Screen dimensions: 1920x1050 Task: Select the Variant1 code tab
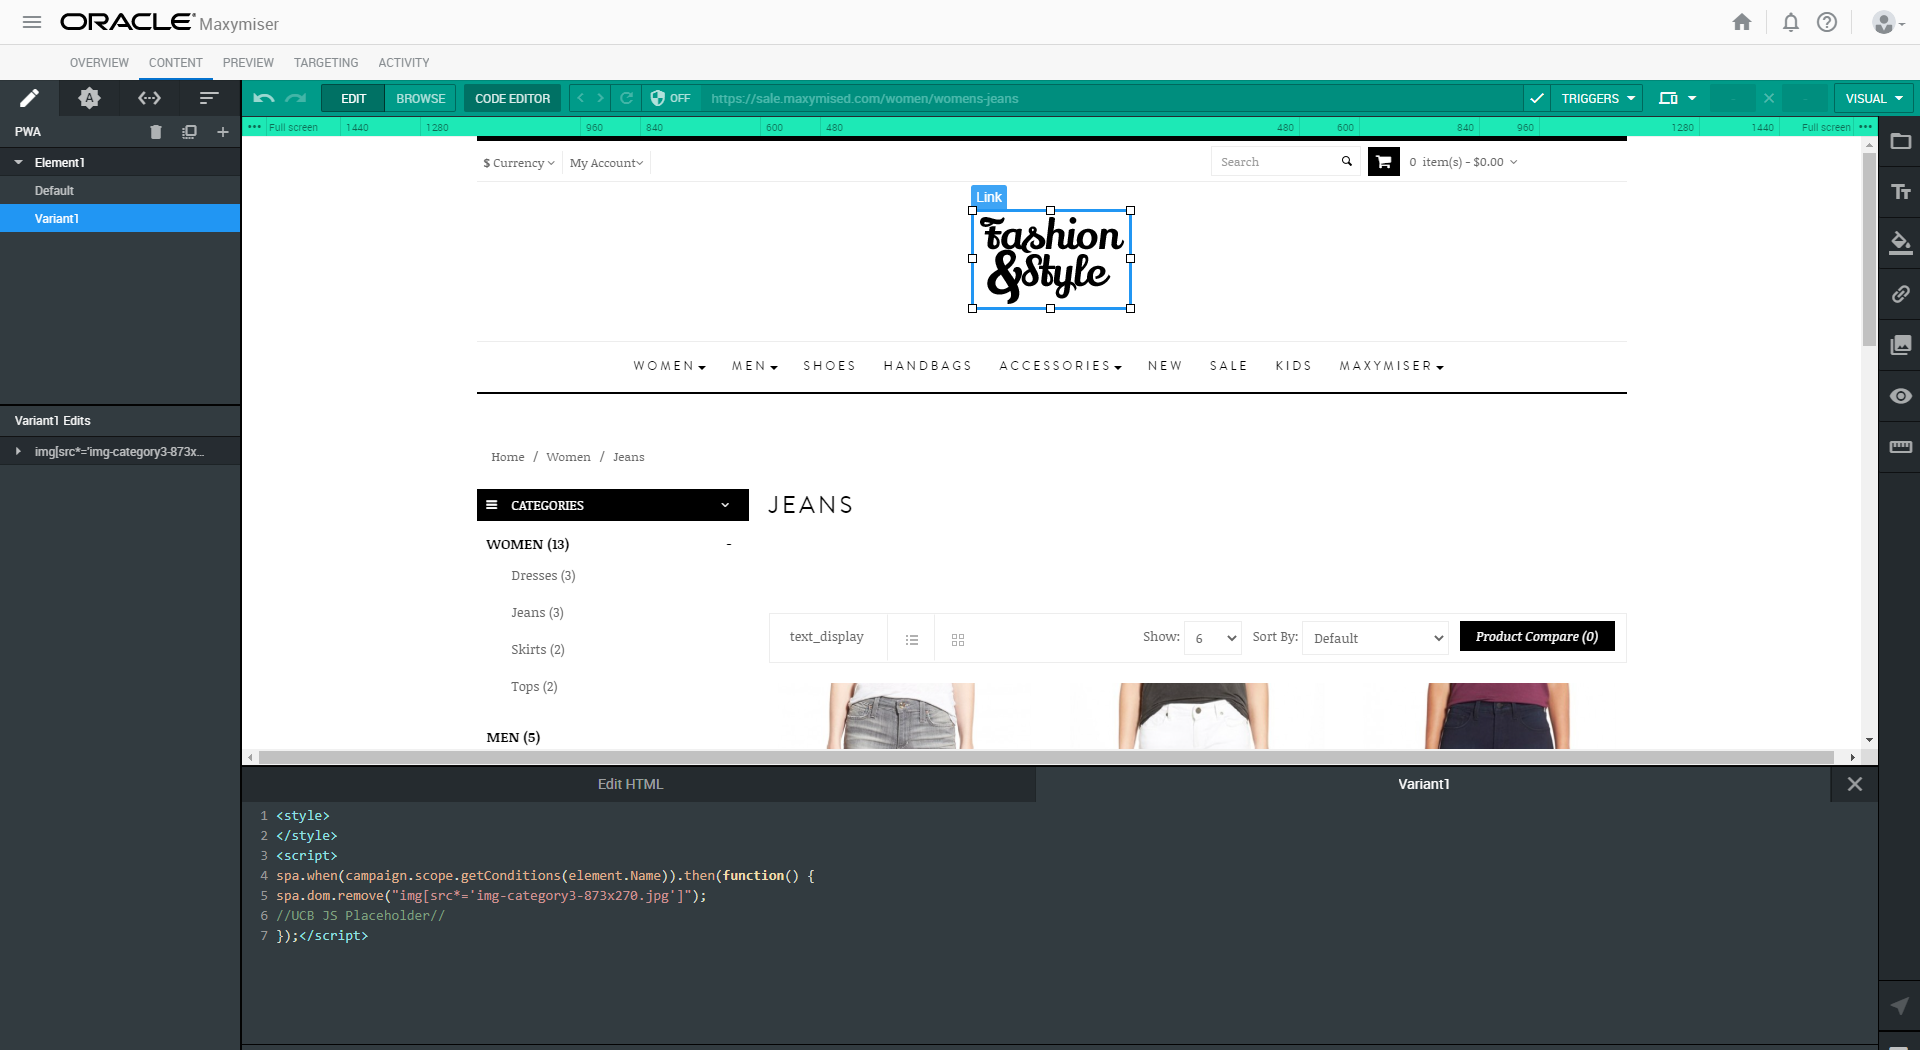point(1433,784)
